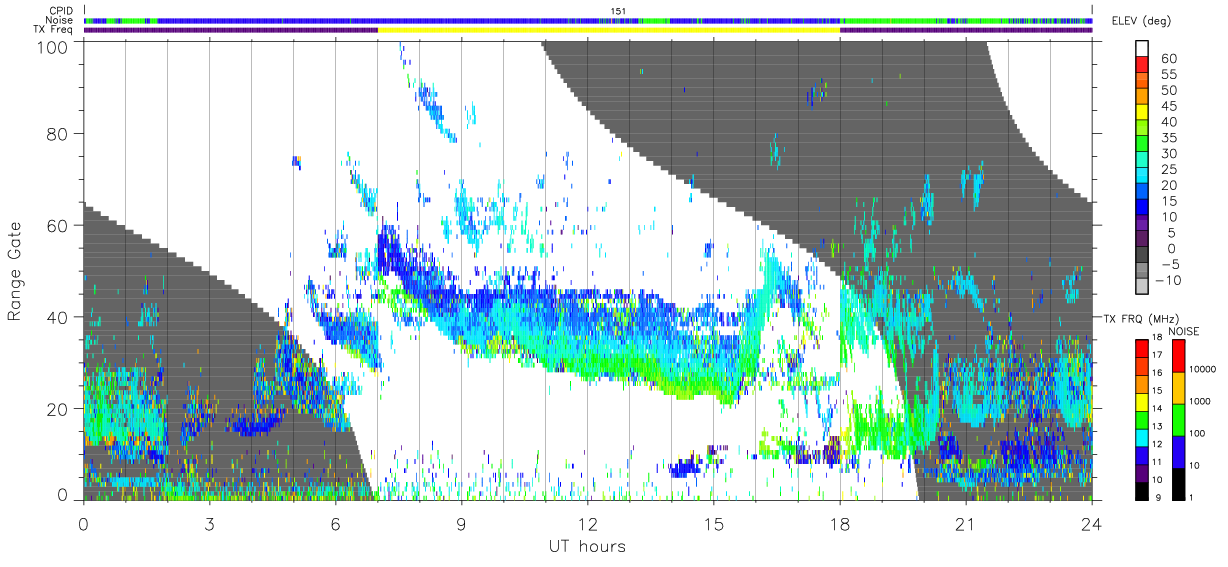Click the red 55–60 degree elevation swatch
This screenshot has height=567, width=1228.
tap(1142, 65)
